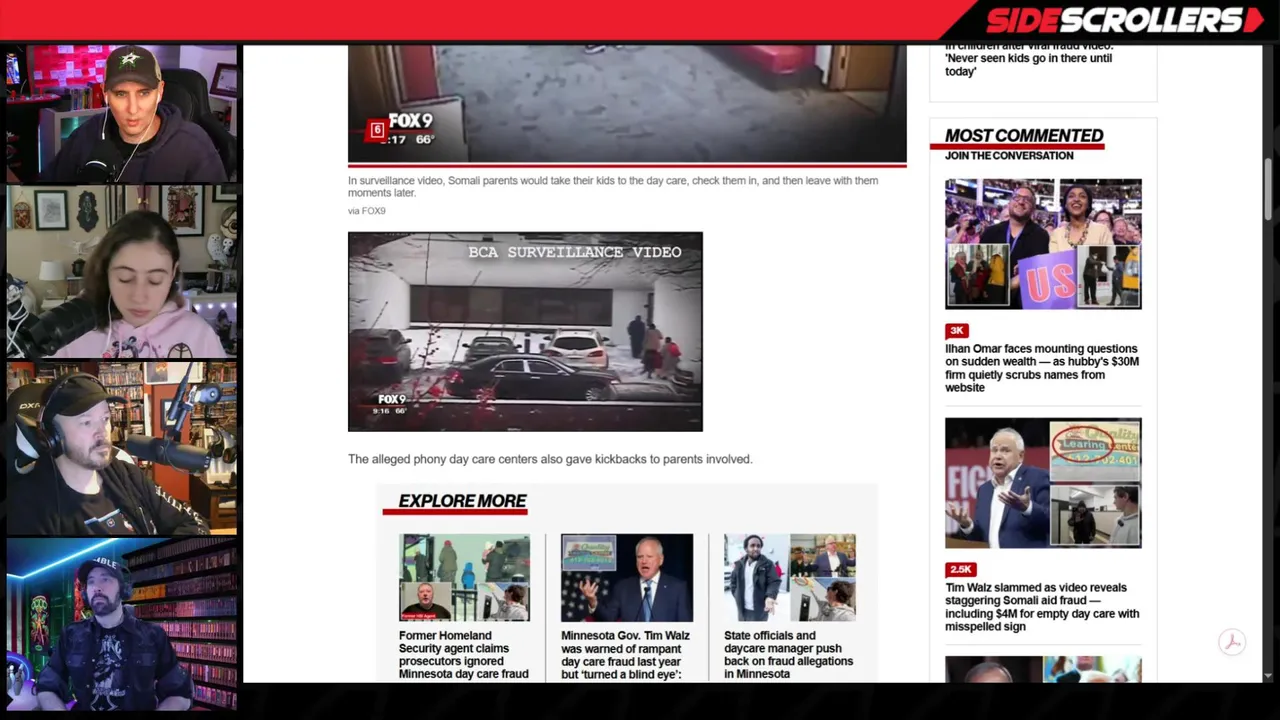The image size is (1280, 720).
Task: Click the rally photo above Ilhan Omar headline
Action: pos(1043,244)
